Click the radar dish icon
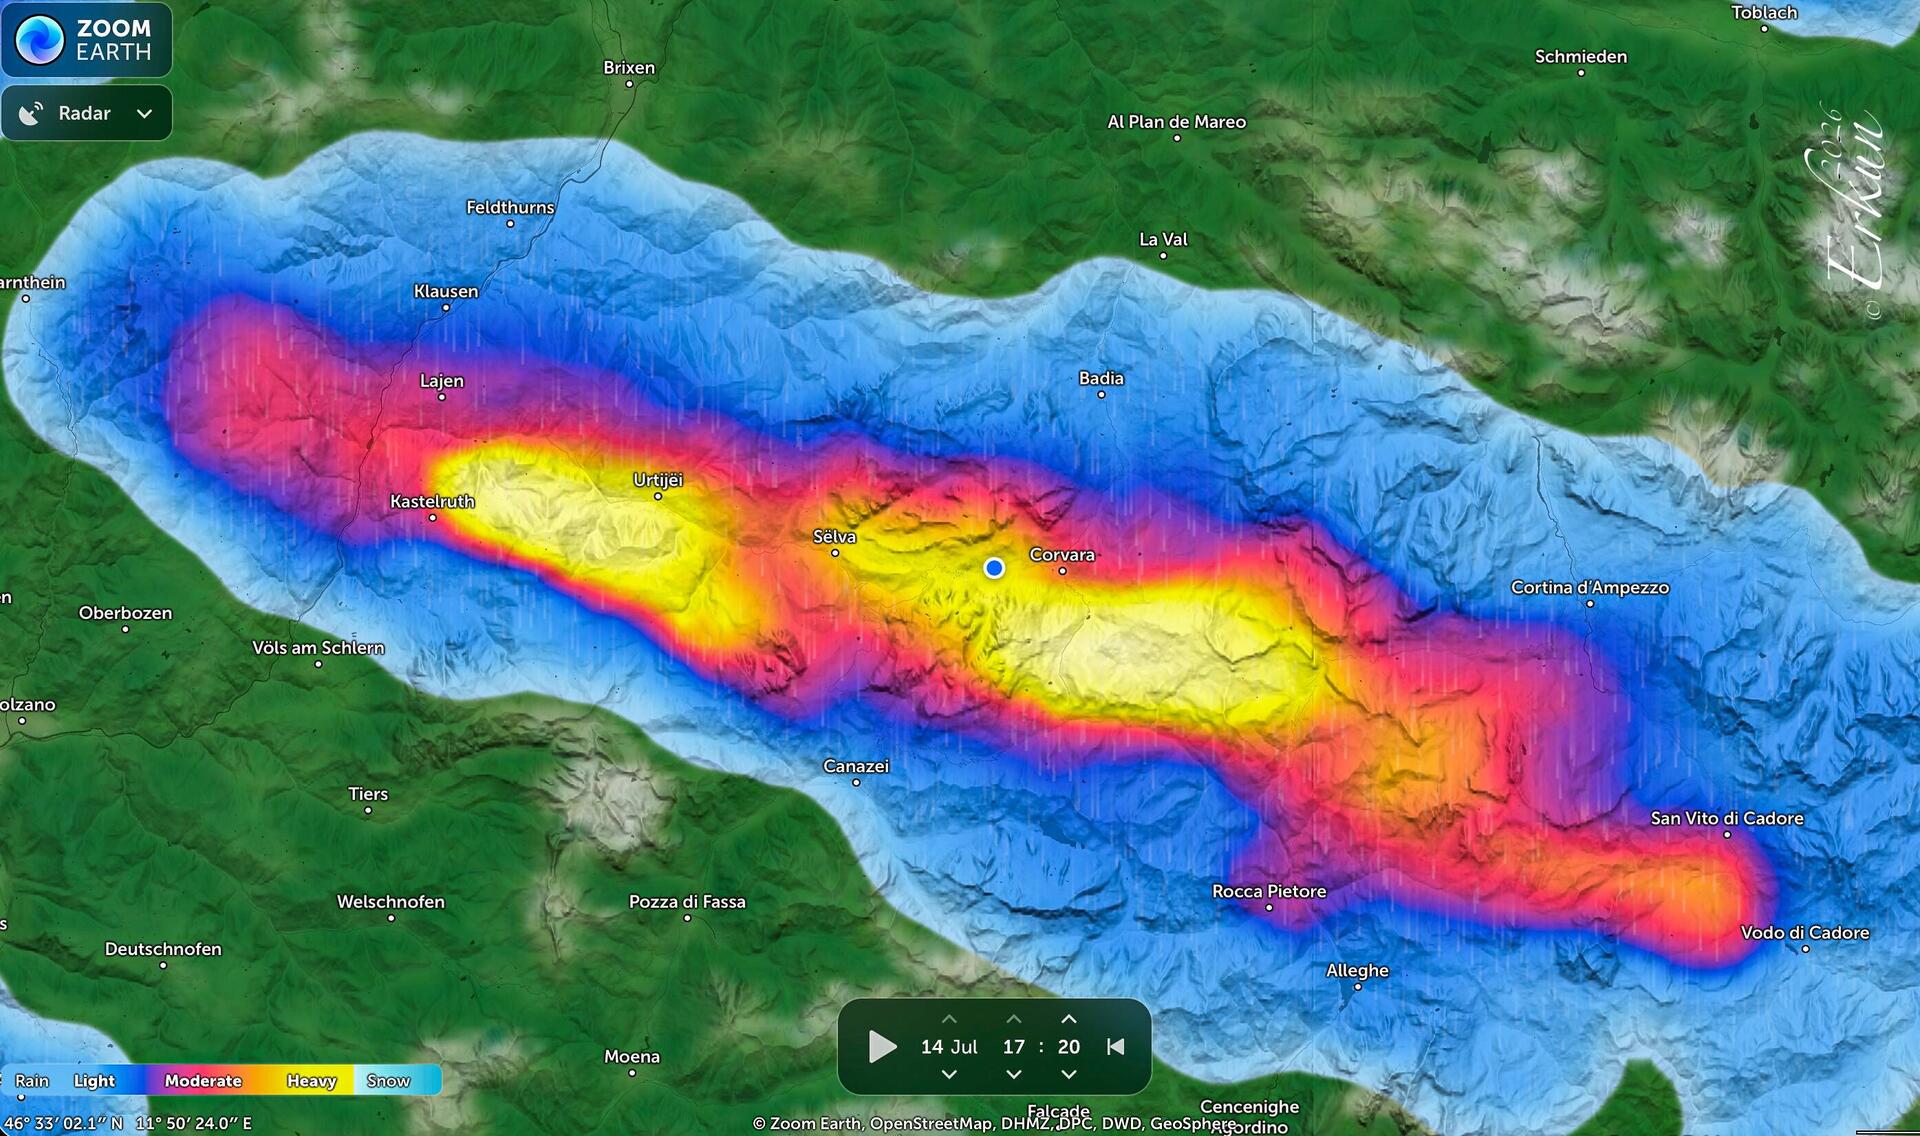The image size is (1920, 1136). [x=32, y=113]
